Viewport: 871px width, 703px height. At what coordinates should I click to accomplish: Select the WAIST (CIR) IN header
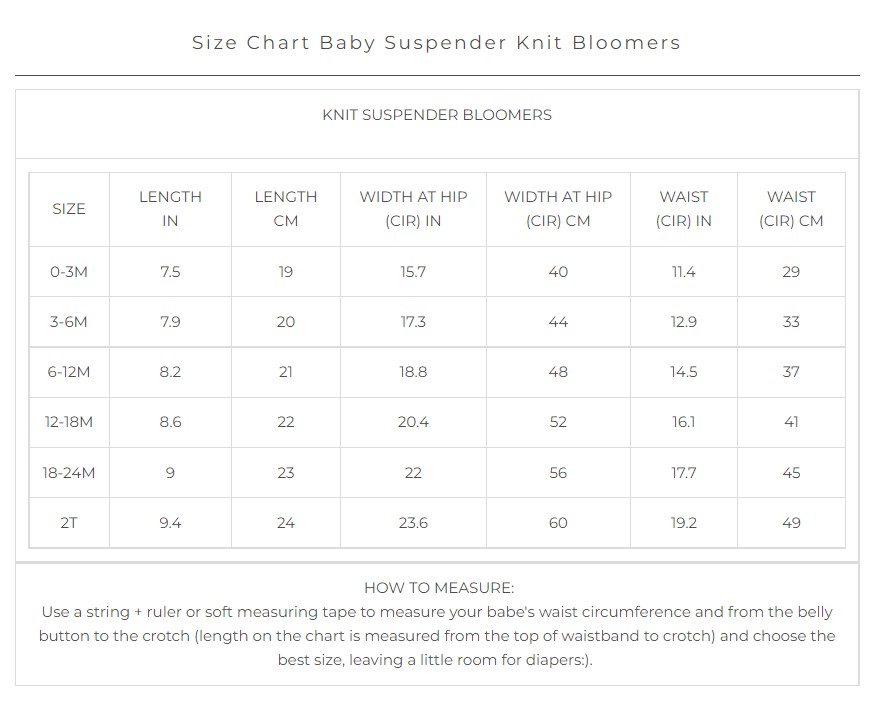684,209
